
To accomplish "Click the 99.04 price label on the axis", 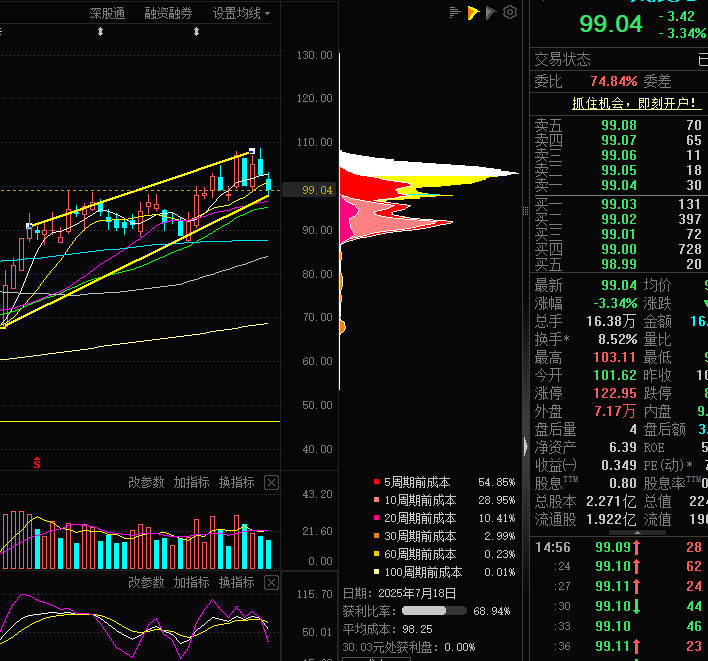I will click(310, 190).
